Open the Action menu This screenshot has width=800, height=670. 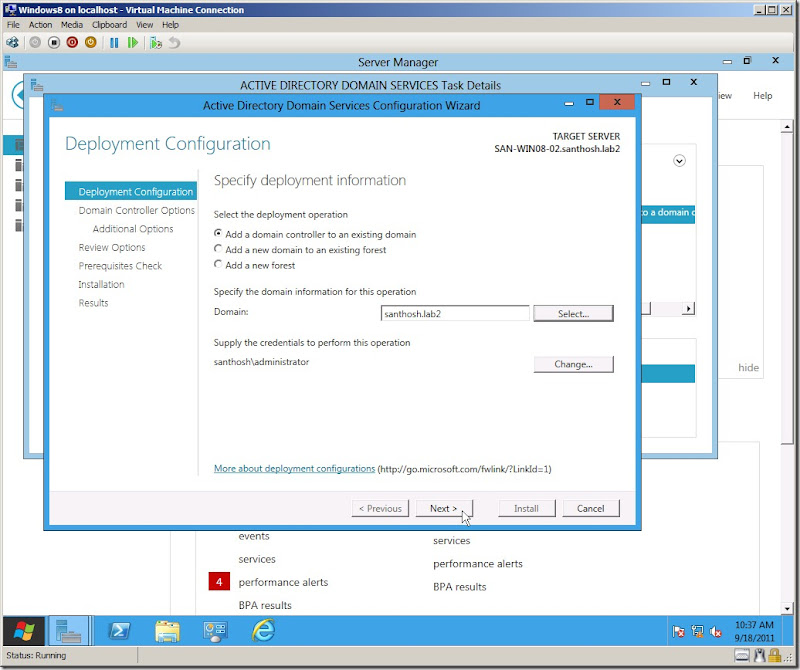pos(40,24)
